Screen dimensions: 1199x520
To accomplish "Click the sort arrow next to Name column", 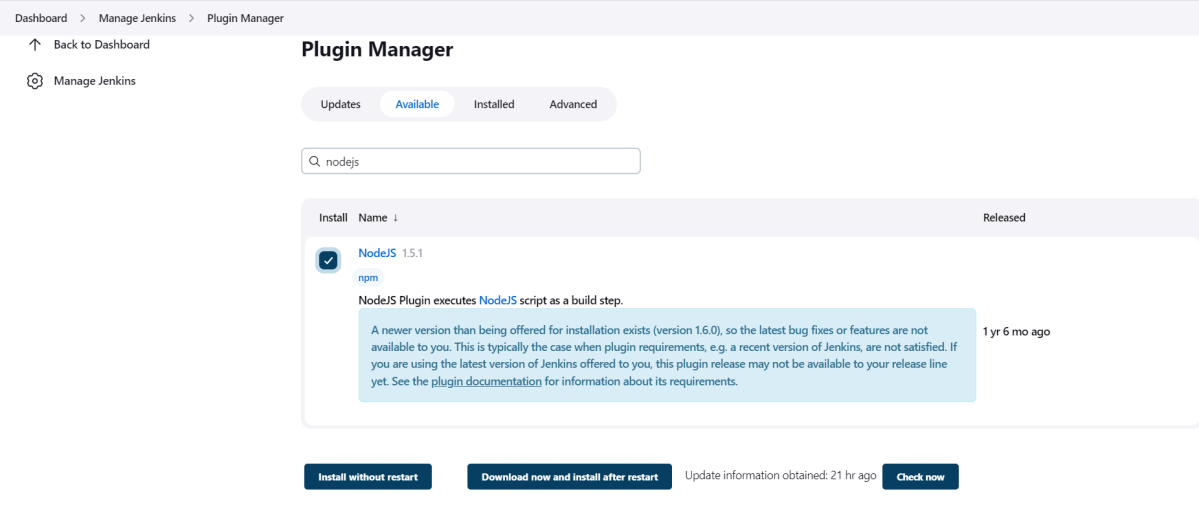I will click(395, 218).
